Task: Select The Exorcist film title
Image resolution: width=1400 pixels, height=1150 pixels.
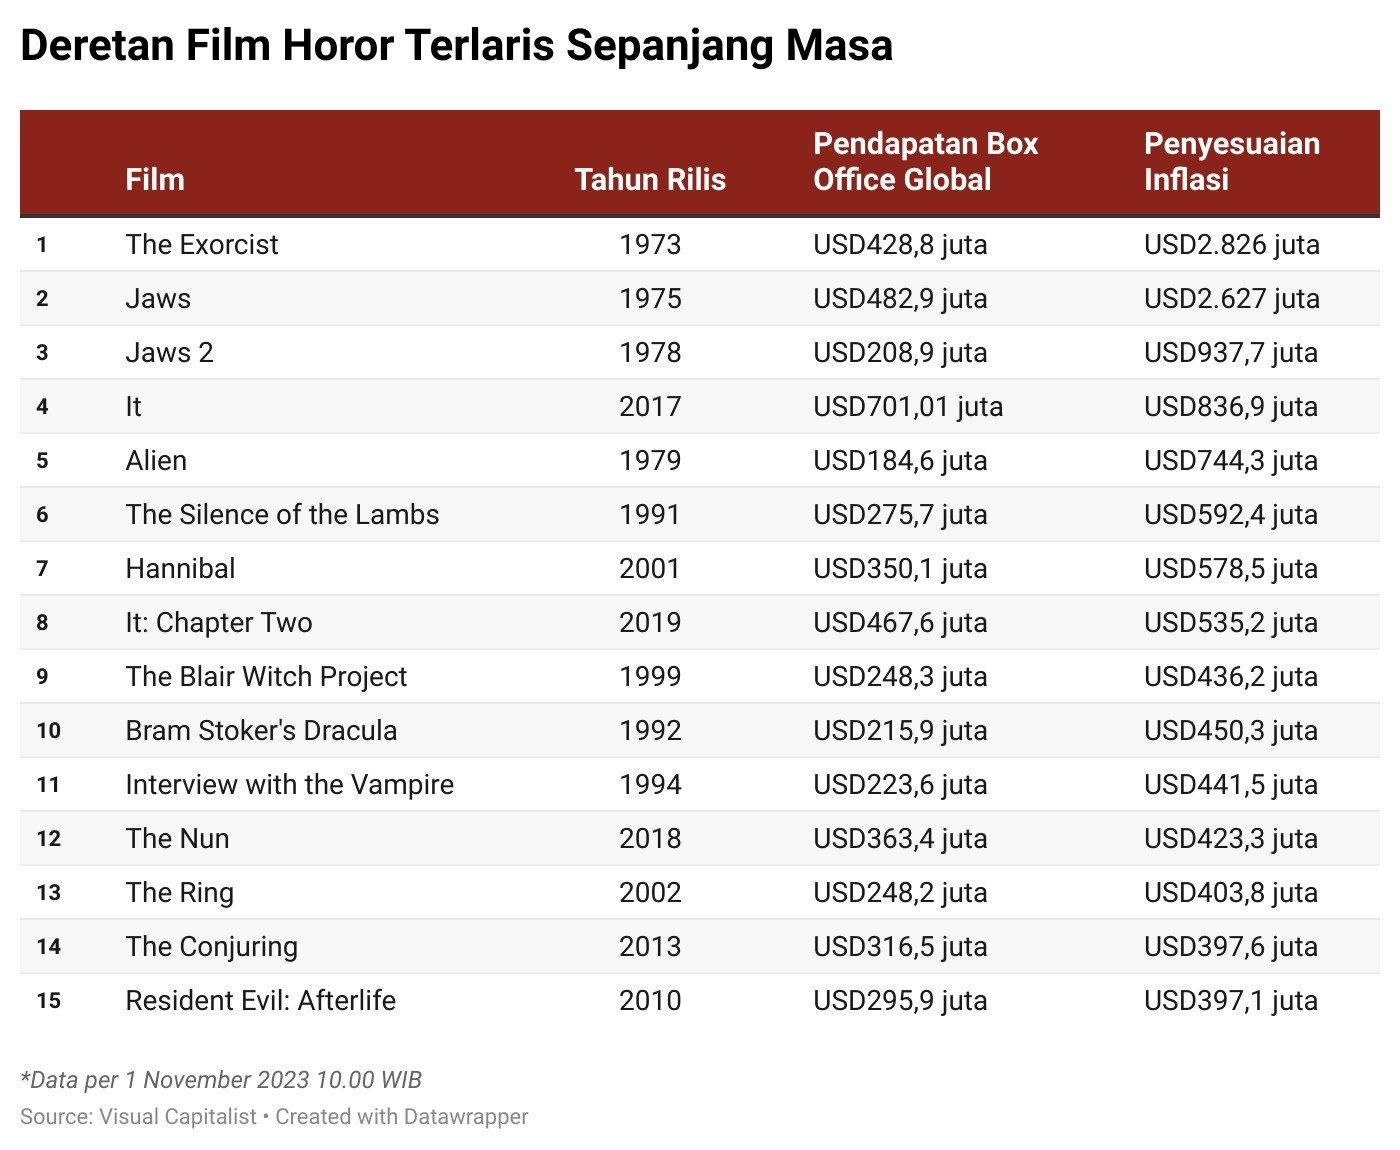Action: pos(202,245)
